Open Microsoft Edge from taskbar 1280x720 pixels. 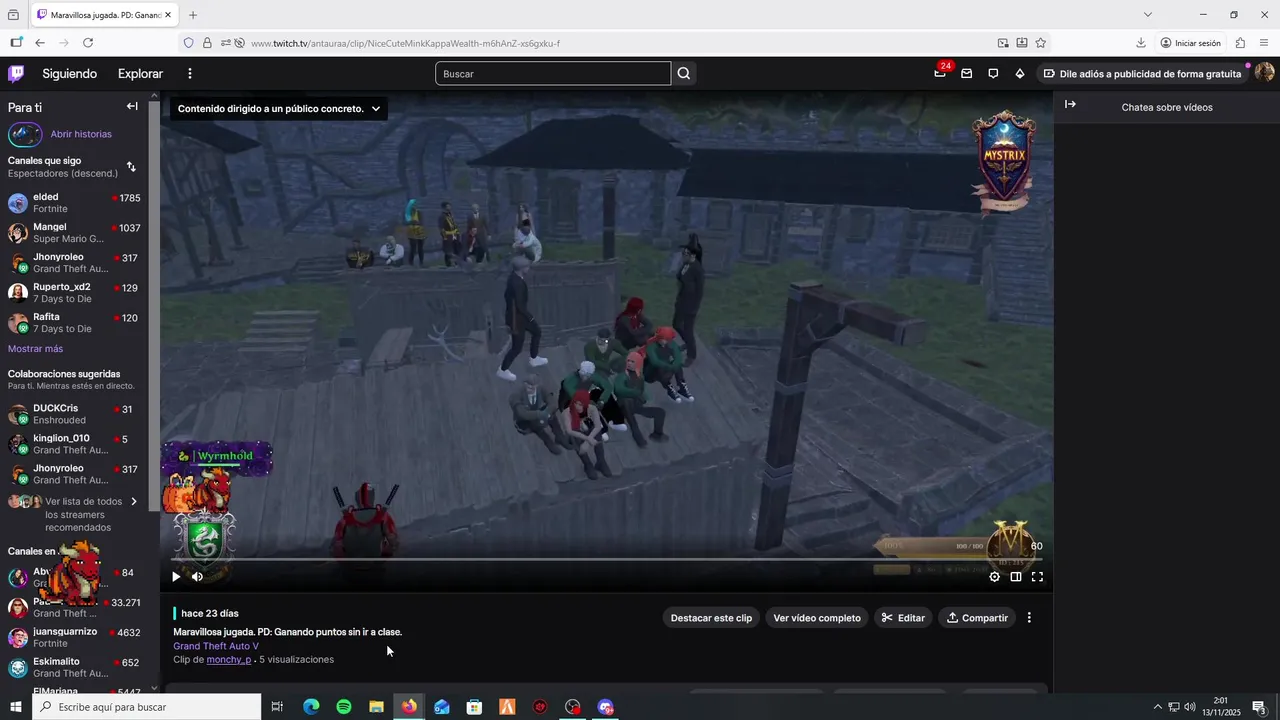click(x=311, y=707)
